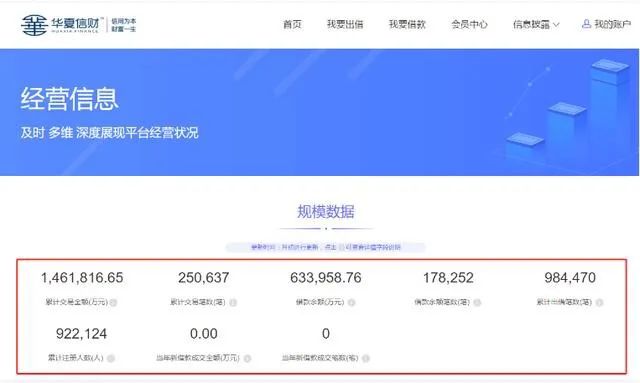Image resolution: width=640 pixels, height=383 pixels.
Task: Click the user icon beside 我的账户
Action: coord(586,24)
